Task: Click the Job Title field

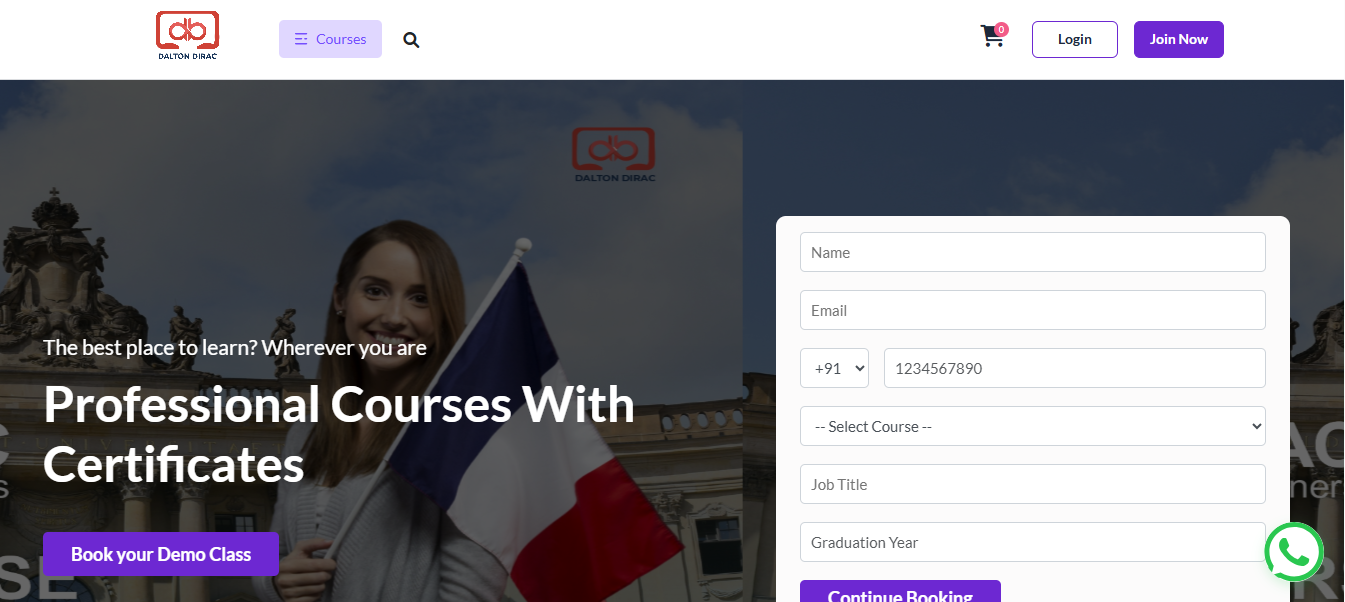Action: pyautogui.click(x=1032, y=484)
